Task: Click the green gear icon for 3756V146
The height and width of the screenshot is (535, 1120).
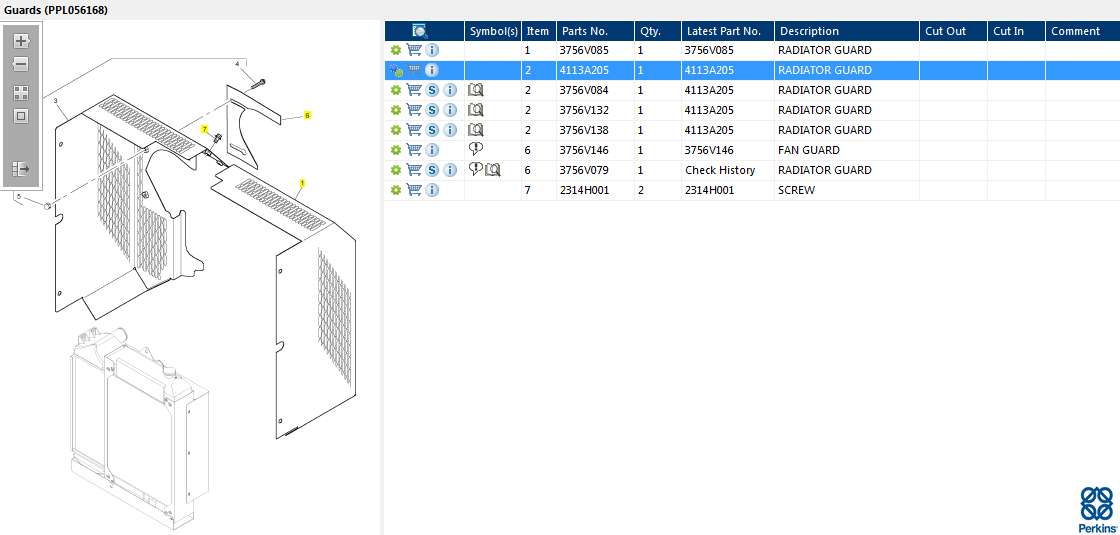Action: point(396,150)
